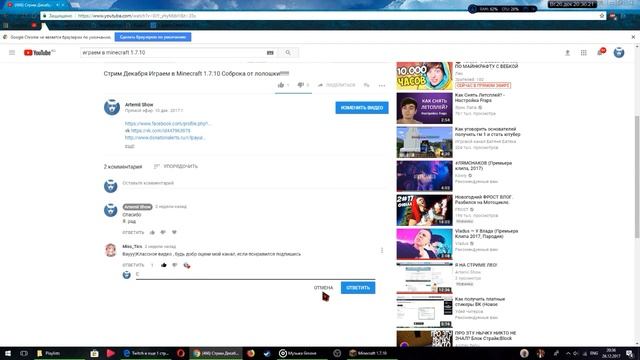The width and height of the screenshot is (640, 360).
Task: Like the video with thumbs-up icon
Action: (x=281, y=85)
